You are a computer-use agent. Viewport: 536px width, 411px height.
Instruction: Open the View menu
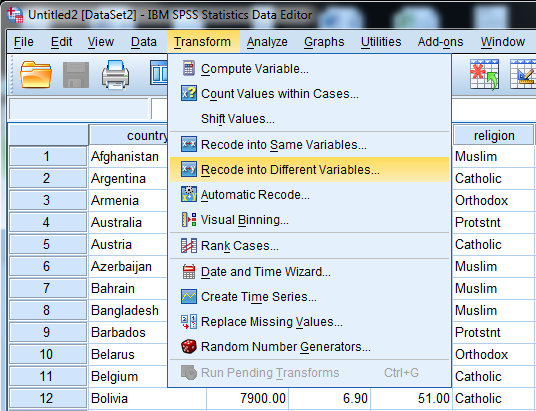pos(100,42)
